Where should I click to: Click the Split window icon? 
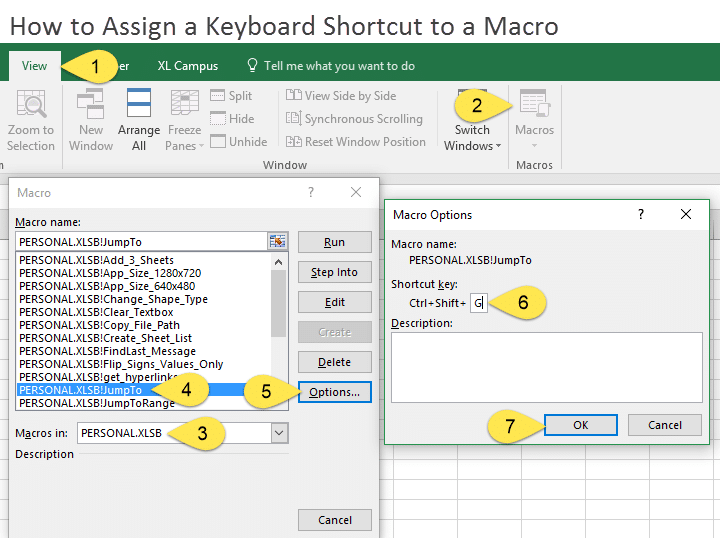[x=215, y=96]
